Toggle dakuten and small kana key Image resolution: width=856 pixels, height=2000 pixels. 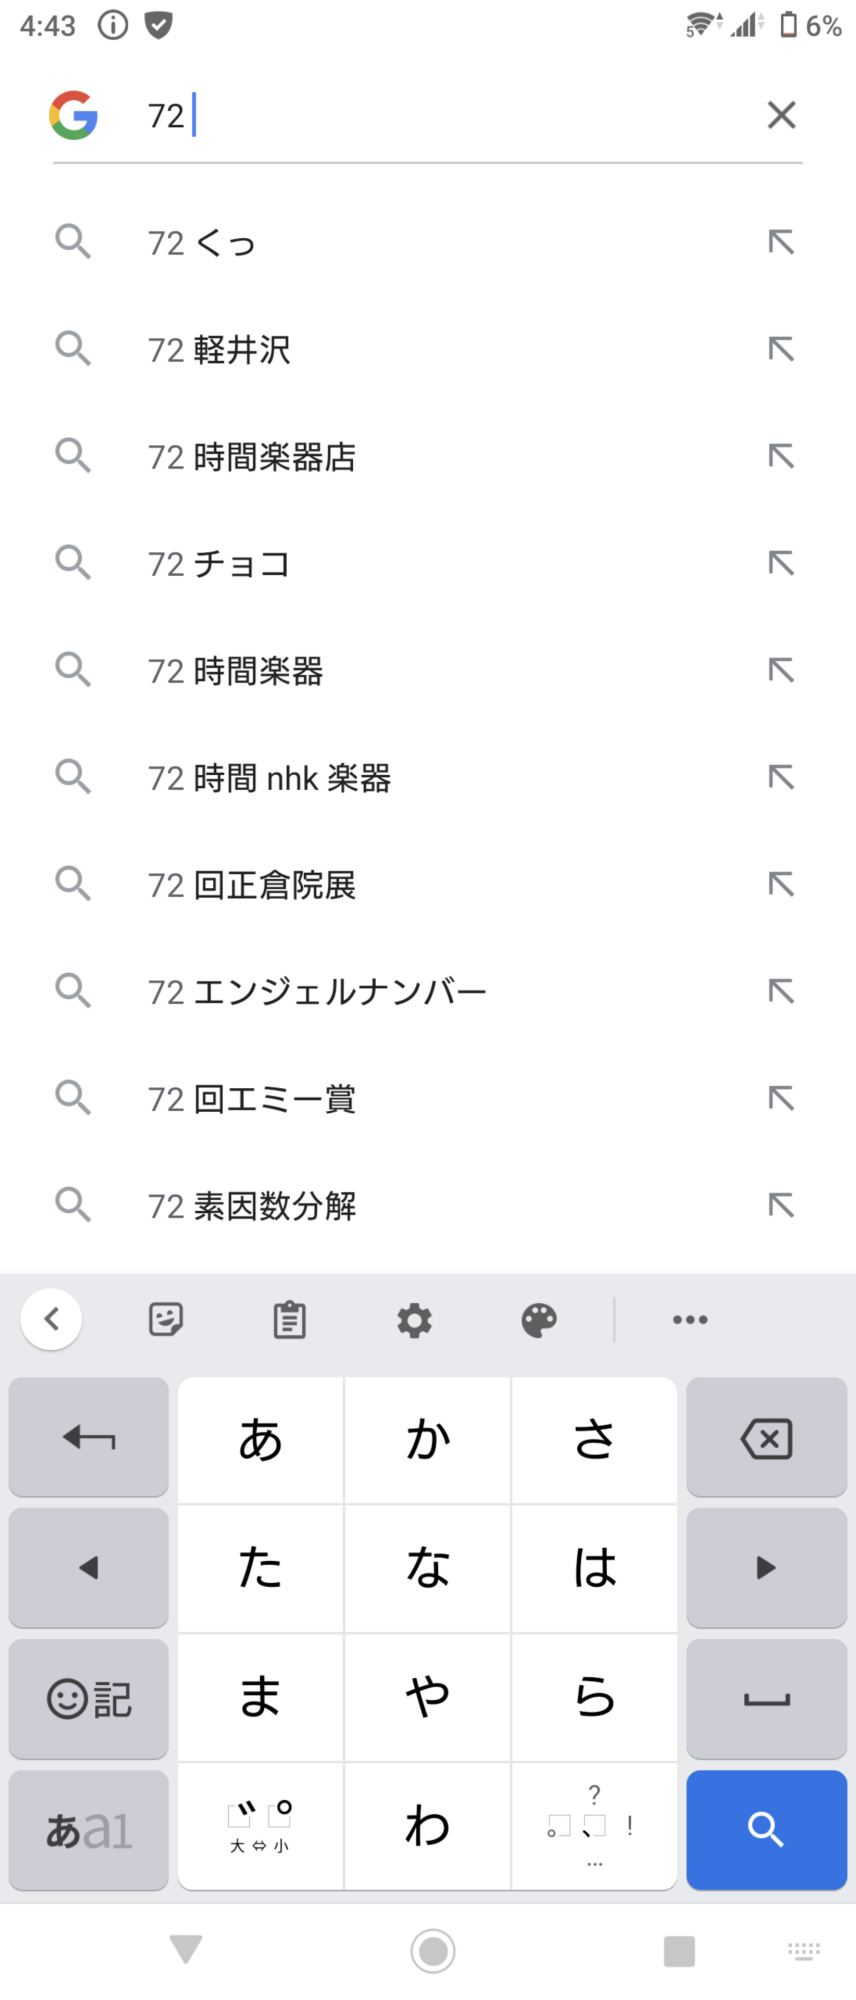point(260,1827)
